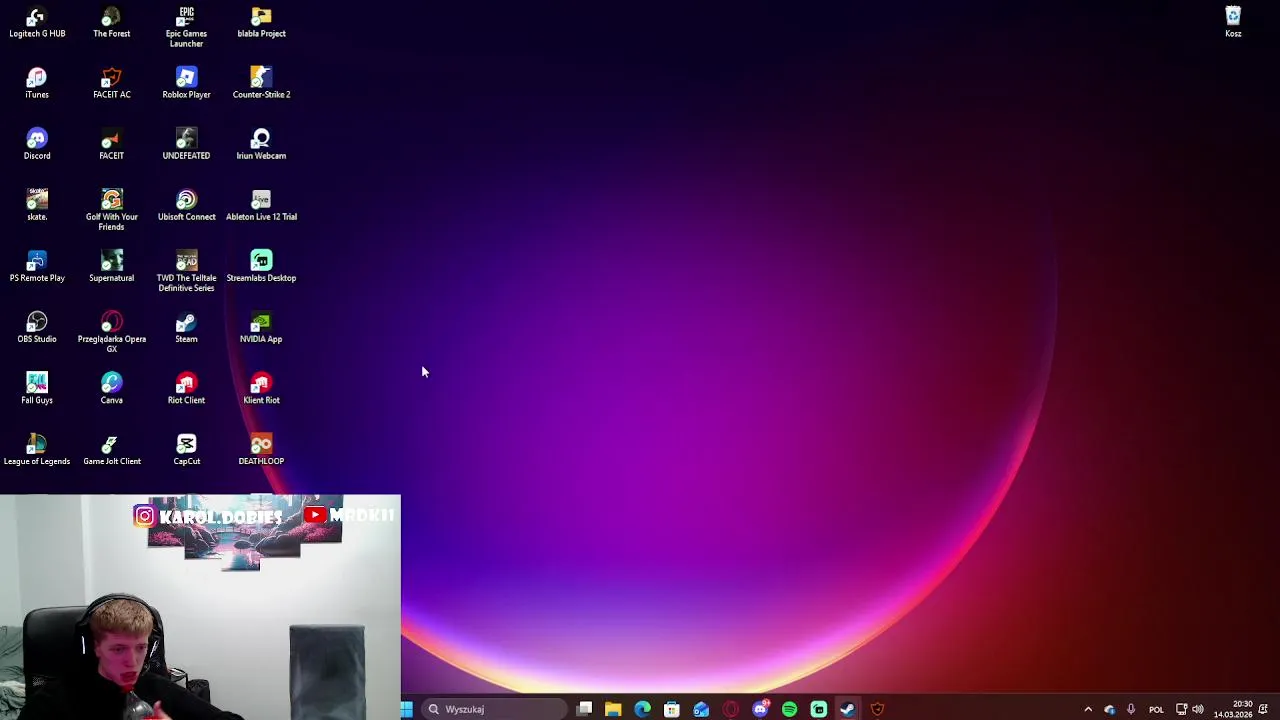
Task: Open Task View on the taskbar
Action: coord(584,709)
